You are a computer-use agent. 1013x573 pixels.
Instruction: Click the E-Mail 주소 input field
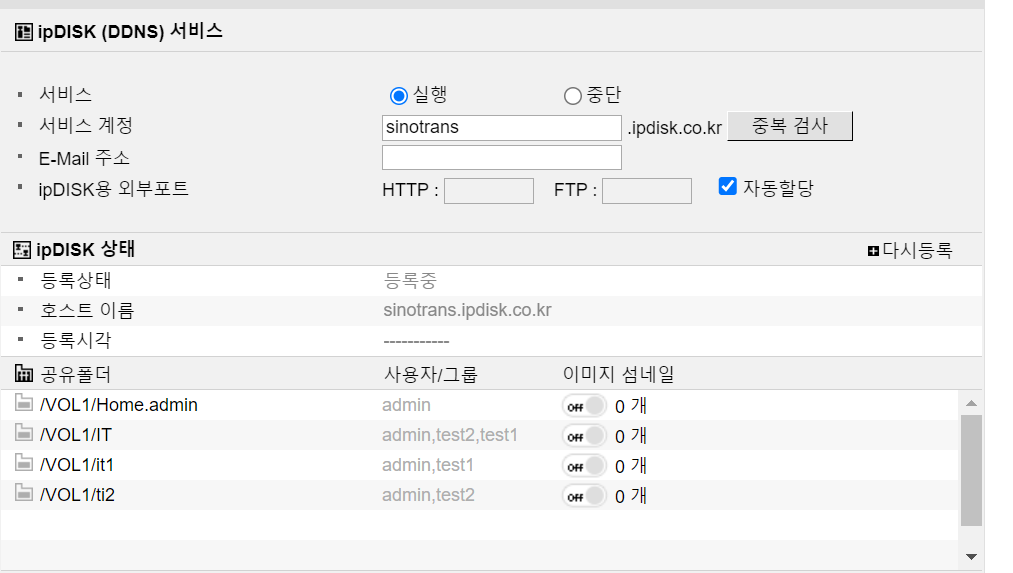coord(502,158)
